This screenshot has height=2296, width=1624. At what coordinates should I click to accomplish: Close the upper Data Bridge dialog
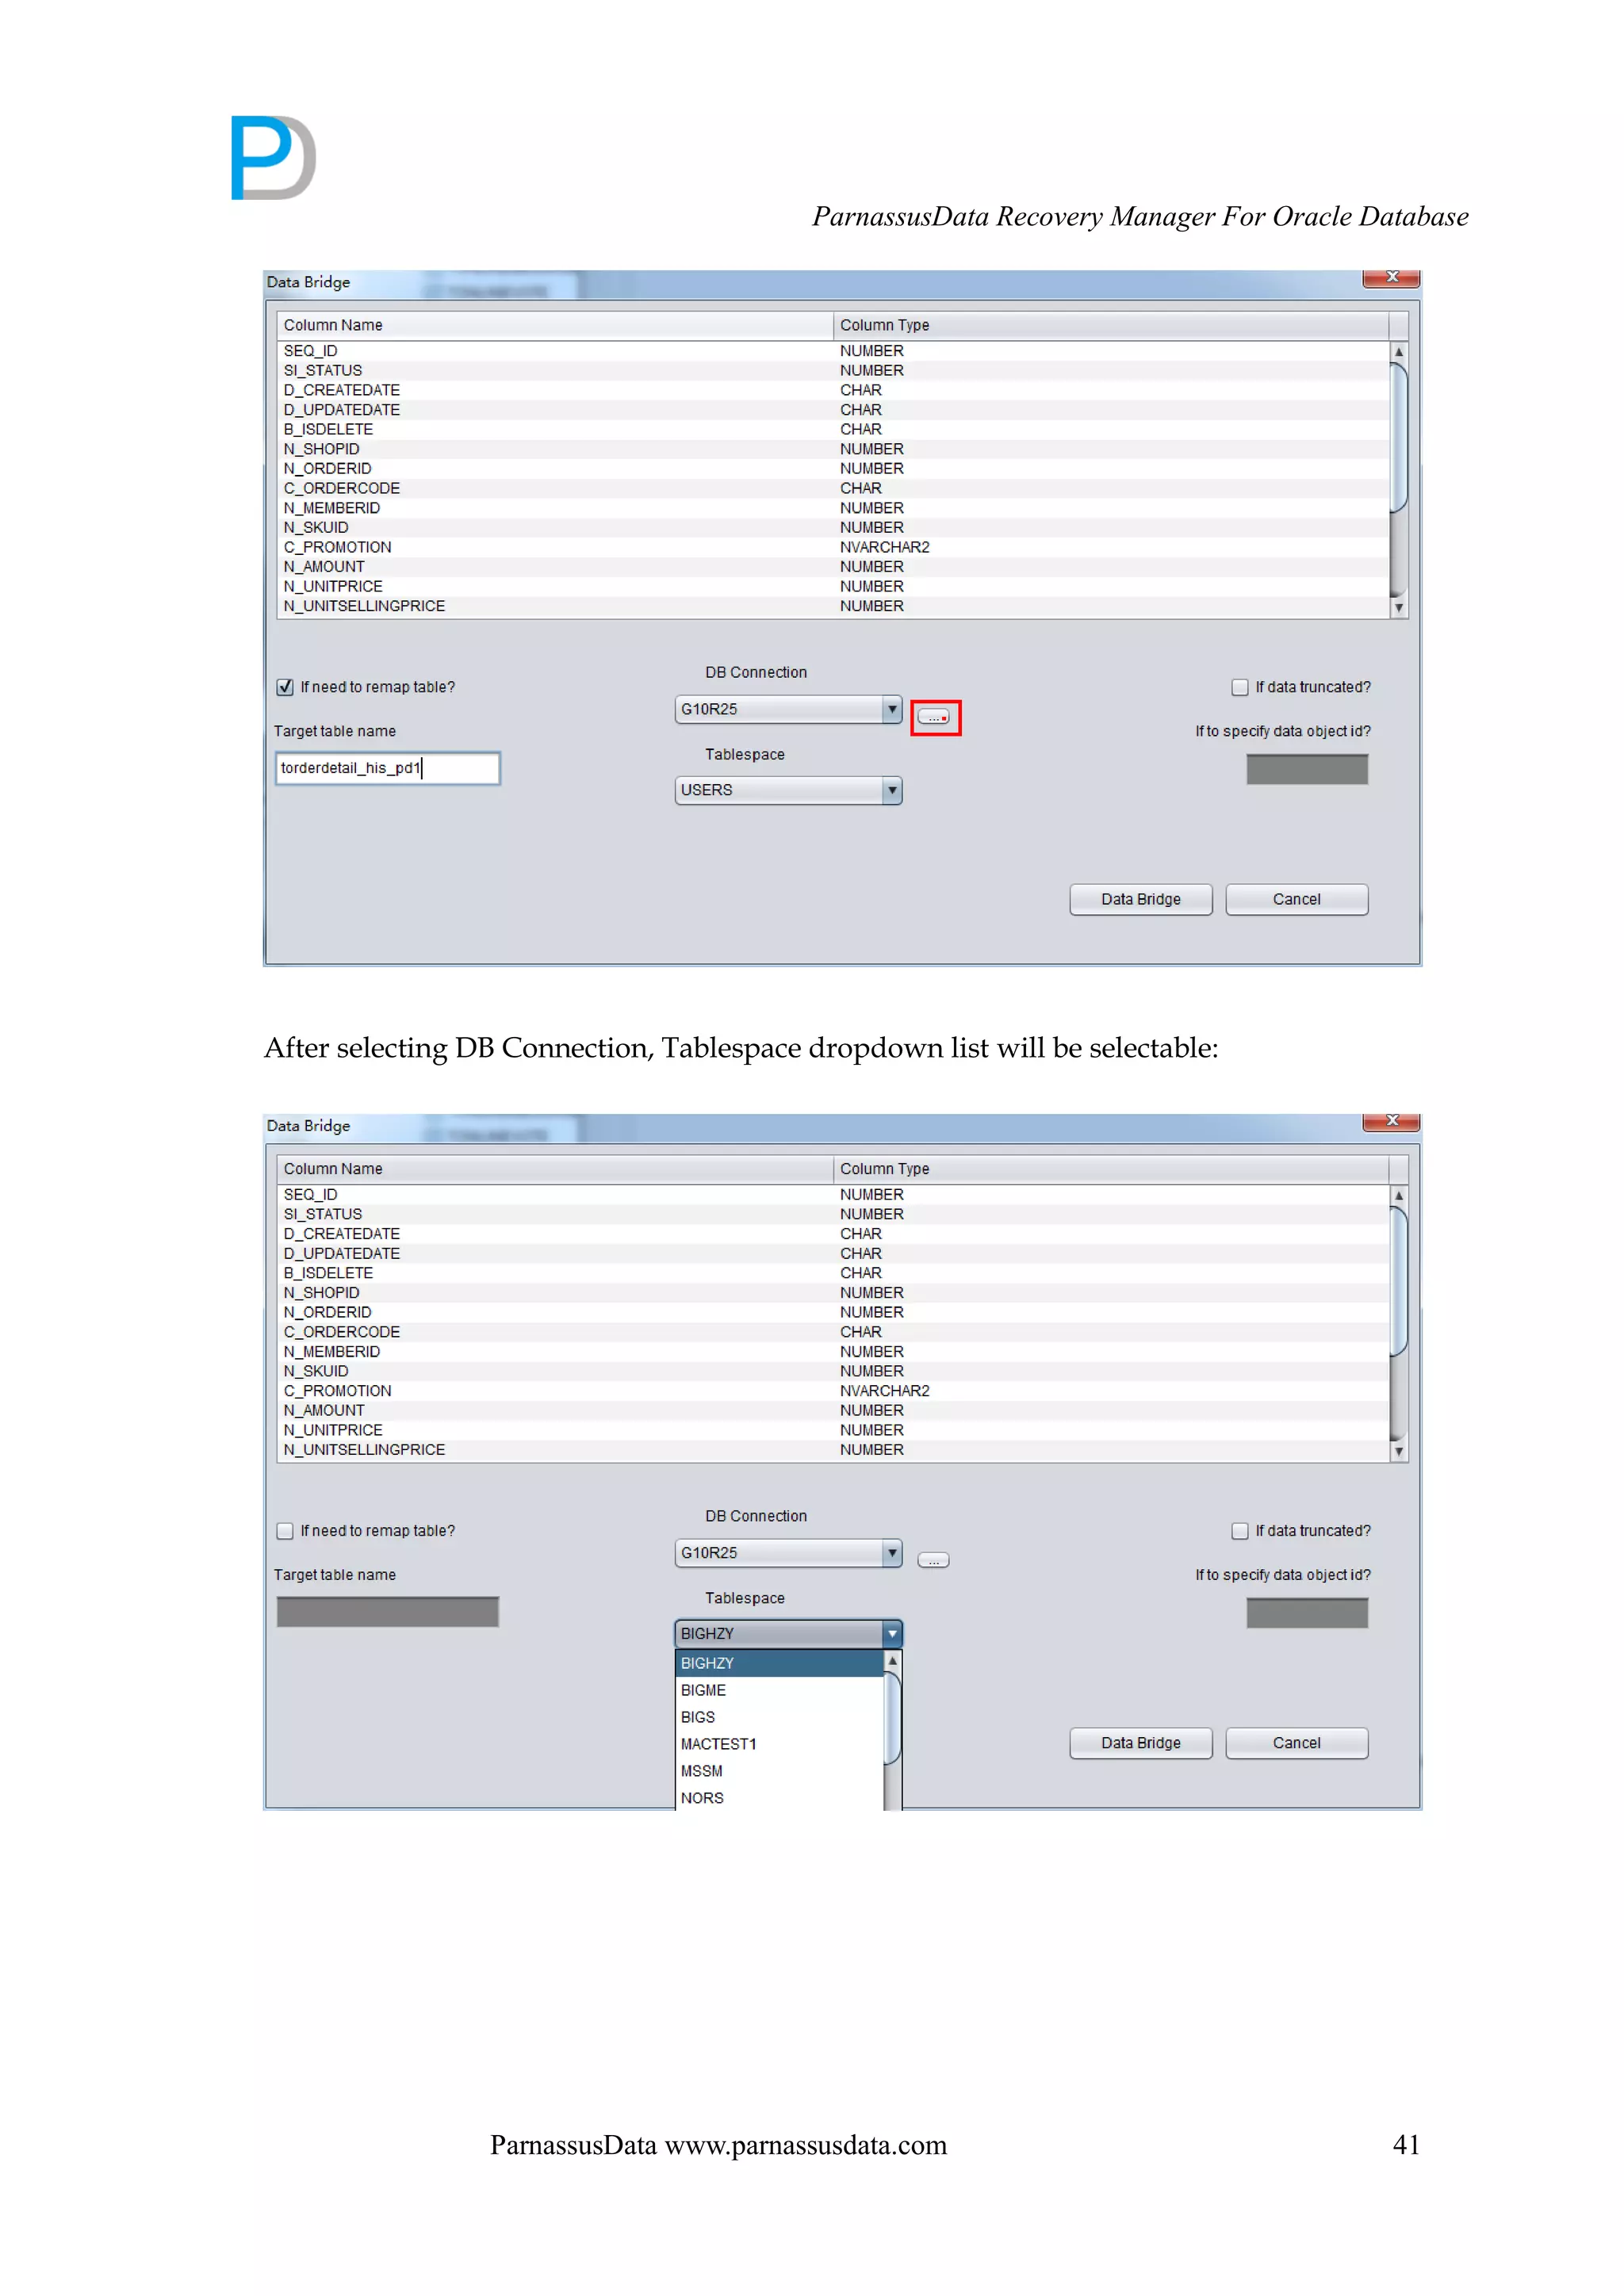pyautogui.click(x=1391, y=278)
